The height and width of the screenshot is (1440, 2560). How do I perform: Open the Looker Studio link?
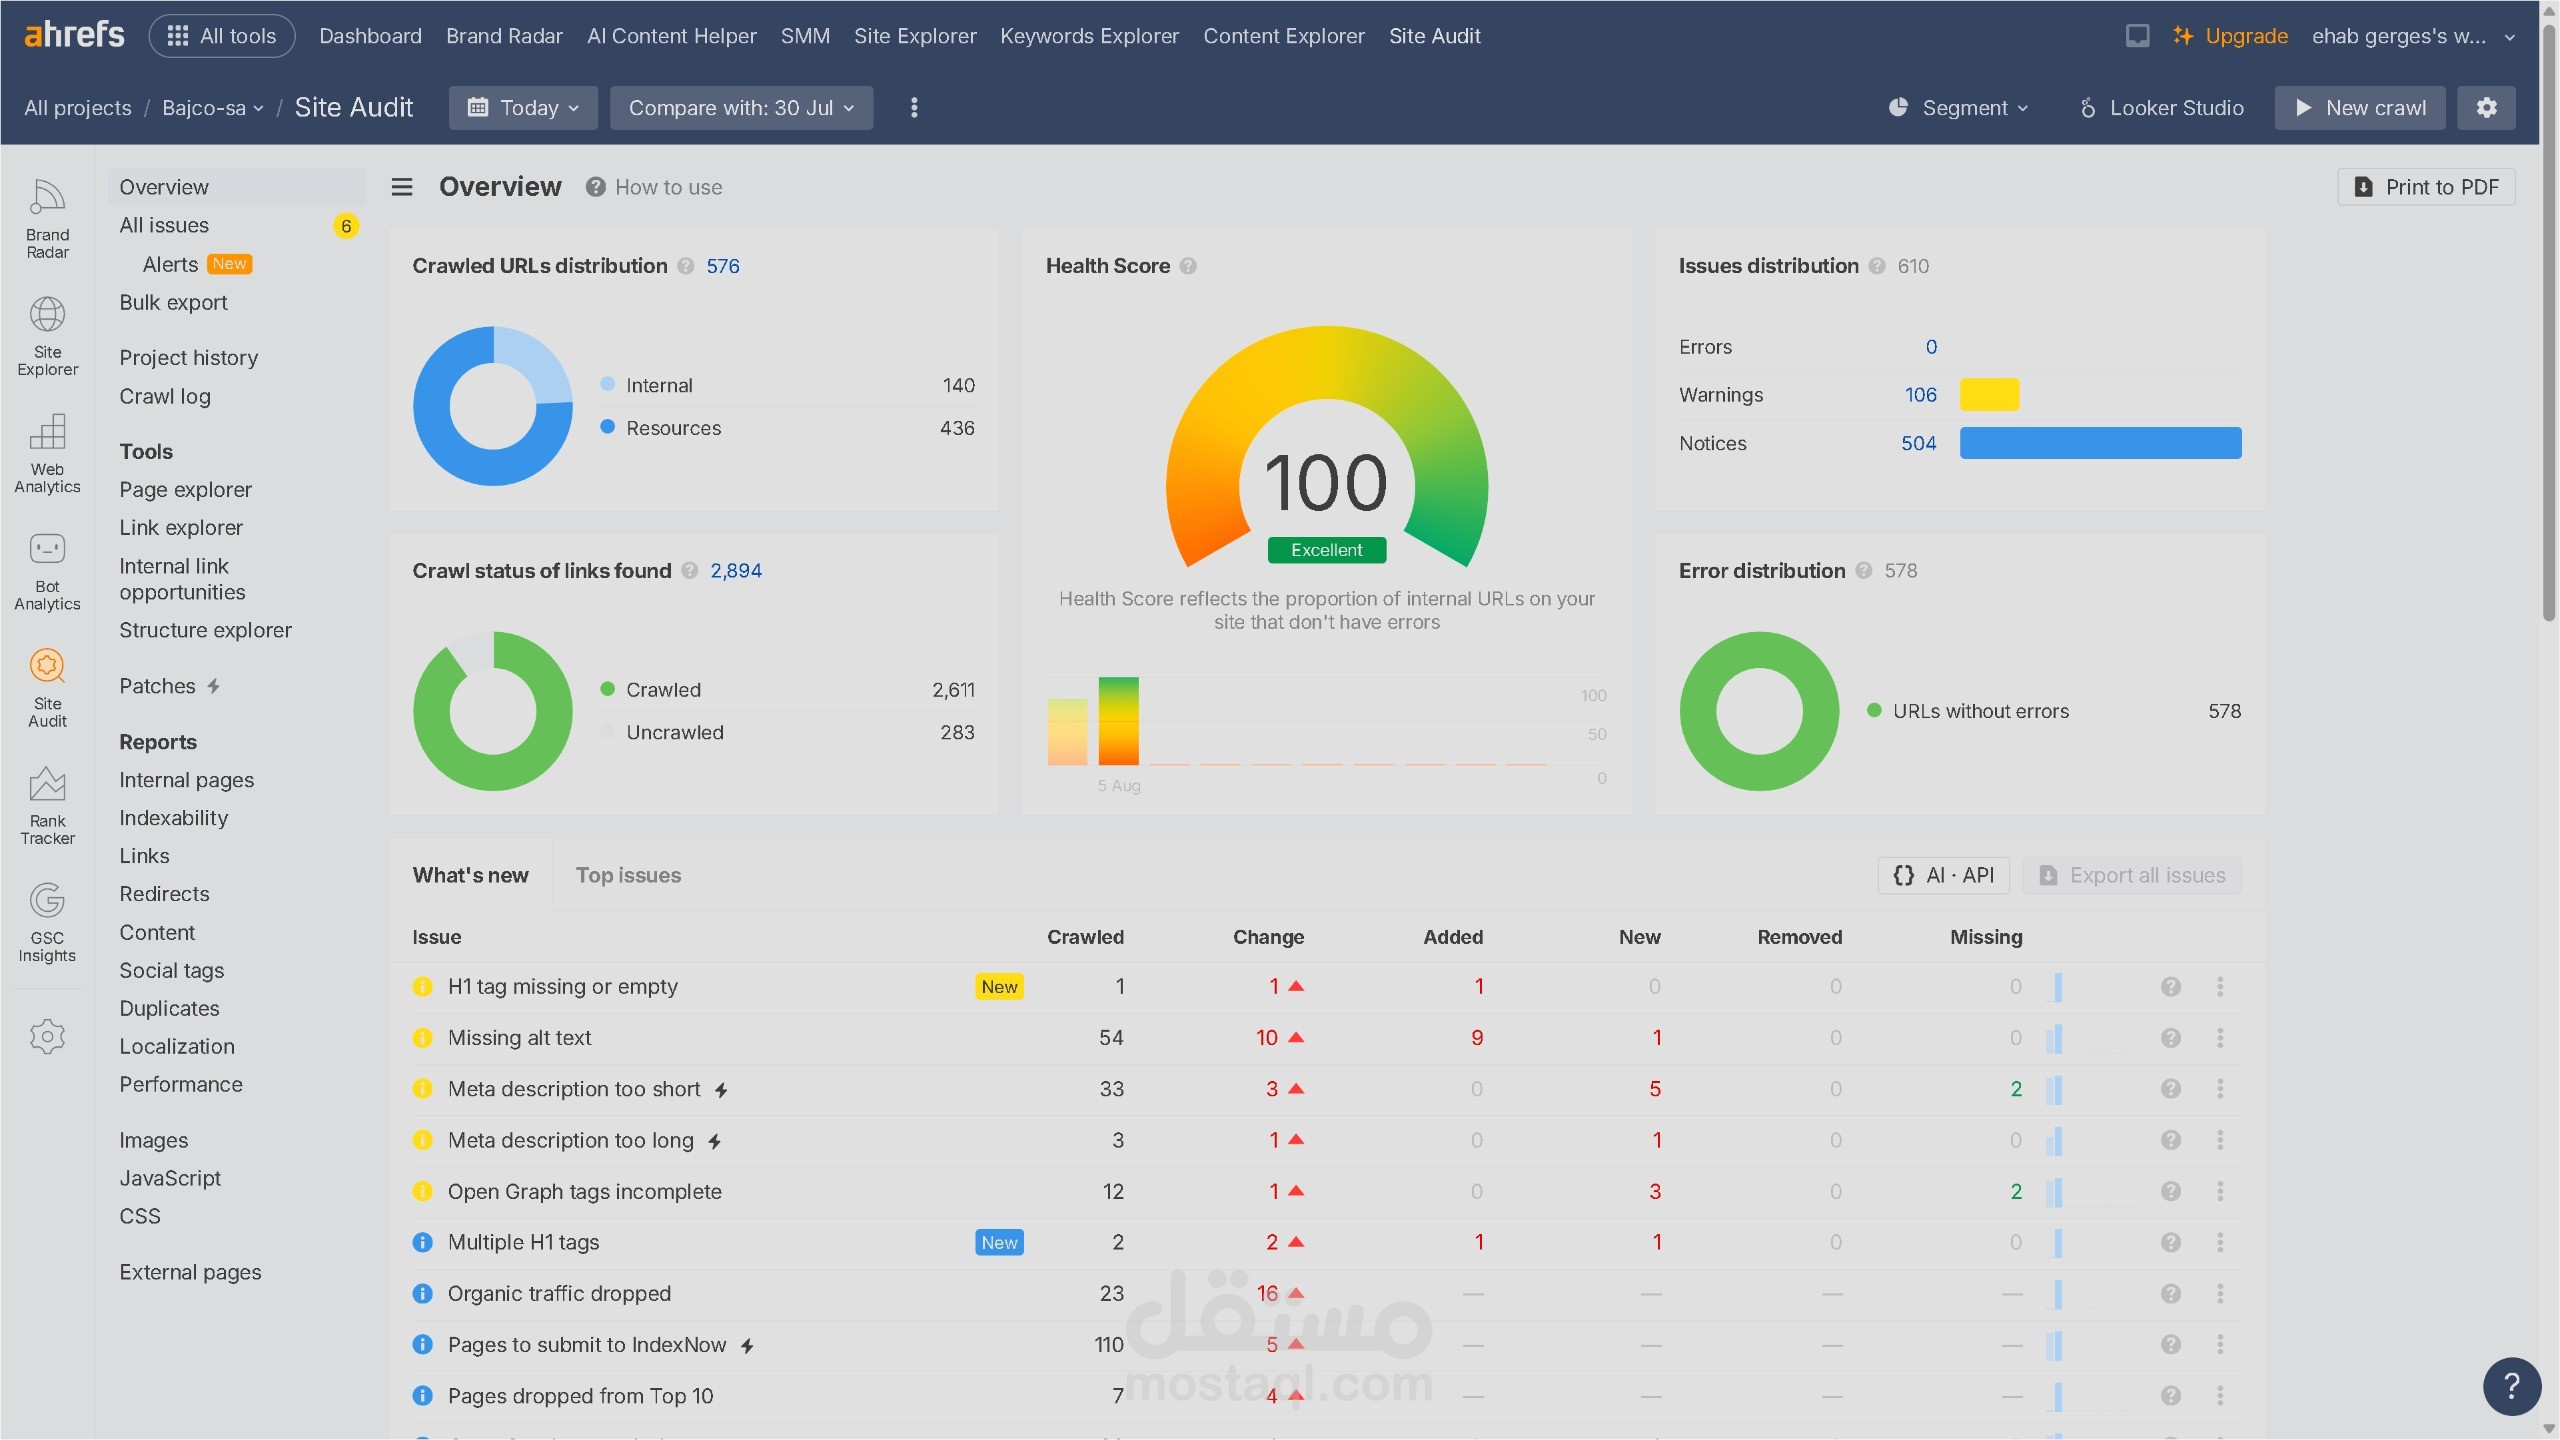pos(2161,107)
